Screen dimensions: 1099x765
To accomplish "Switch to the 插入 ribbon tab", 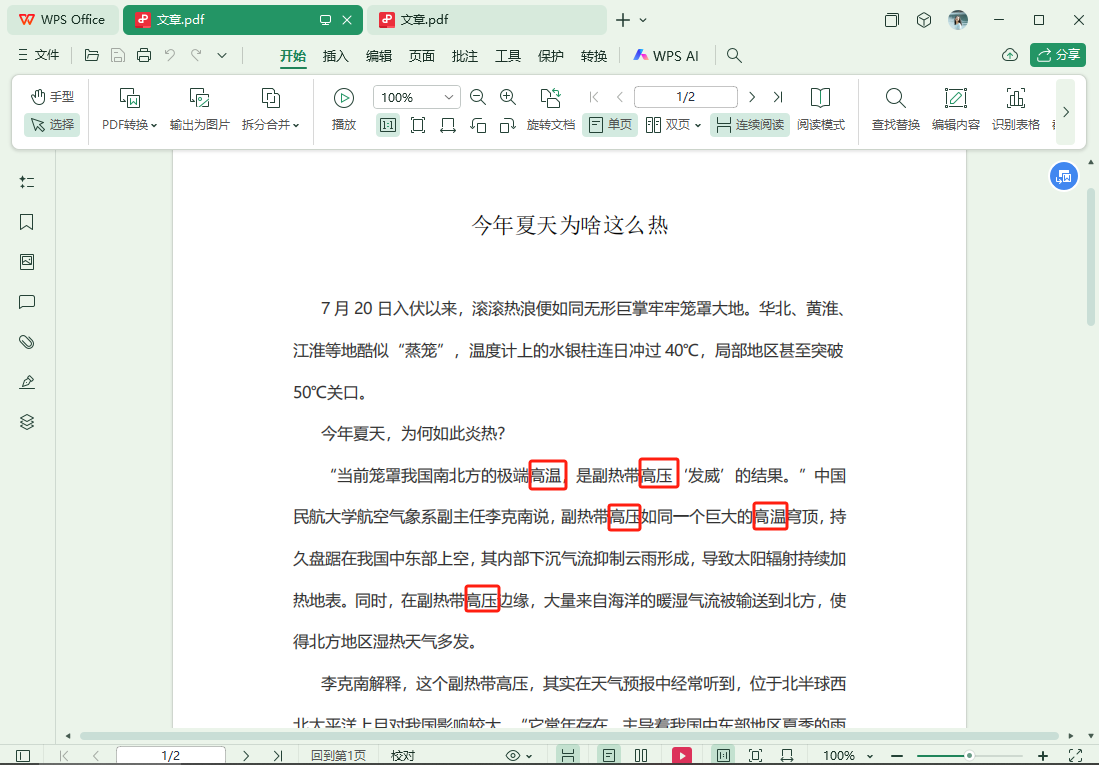I will (335, 56).
